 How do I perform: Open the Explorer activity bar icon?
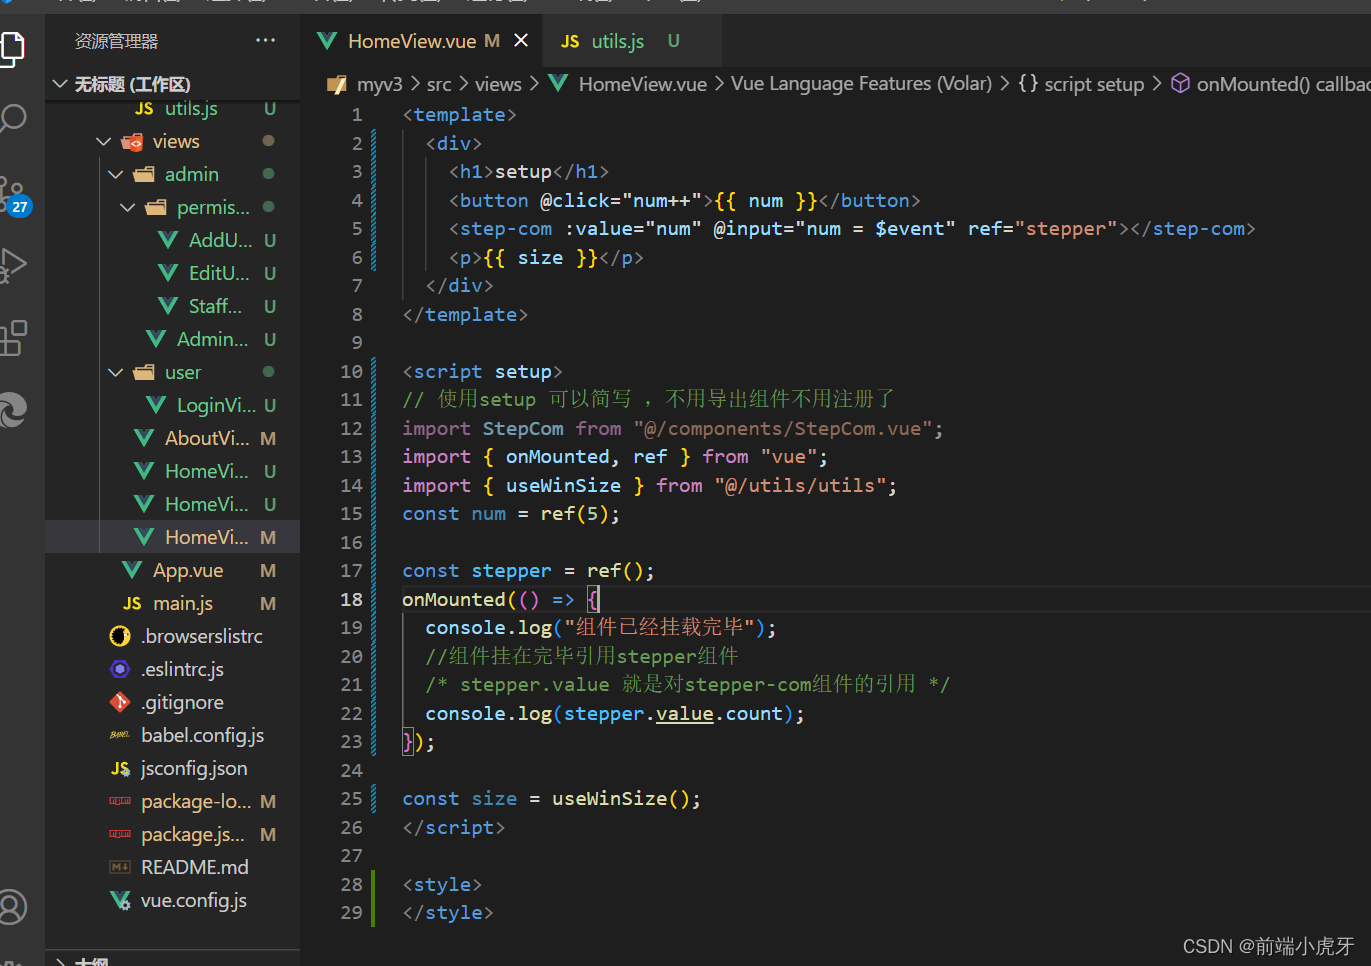click(x=10, y=48)
